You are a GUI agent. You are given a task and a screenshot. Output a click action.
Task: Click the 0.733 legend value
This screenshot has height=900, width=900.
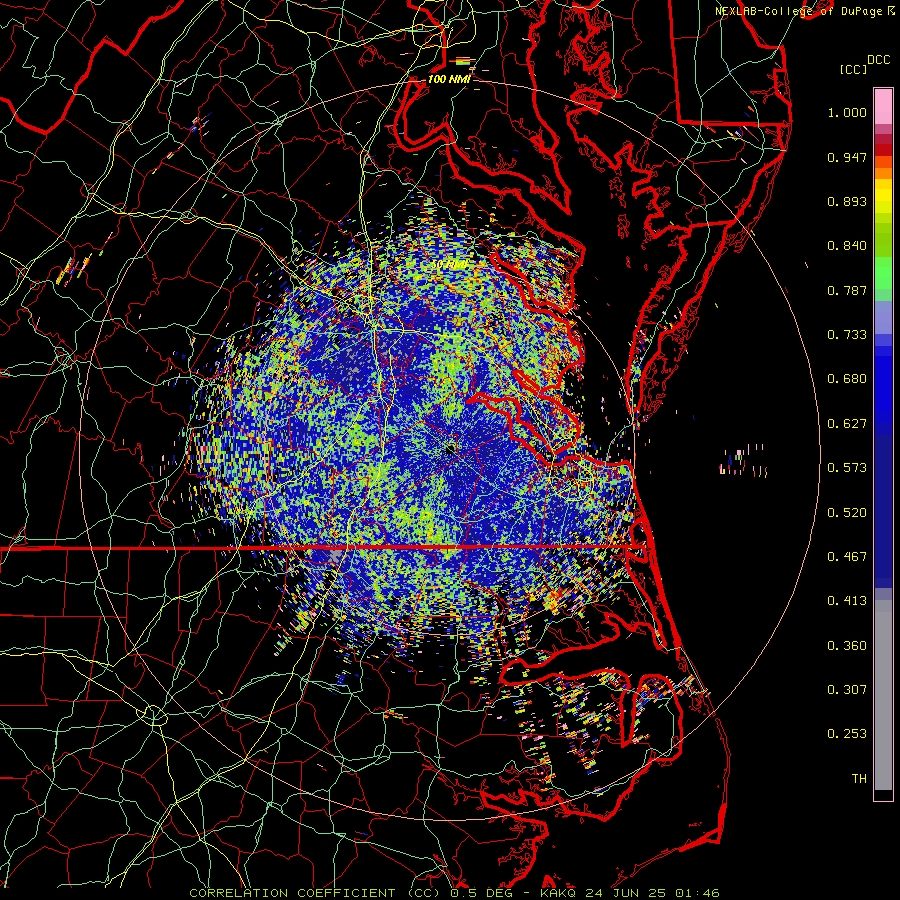coord(847,335)
